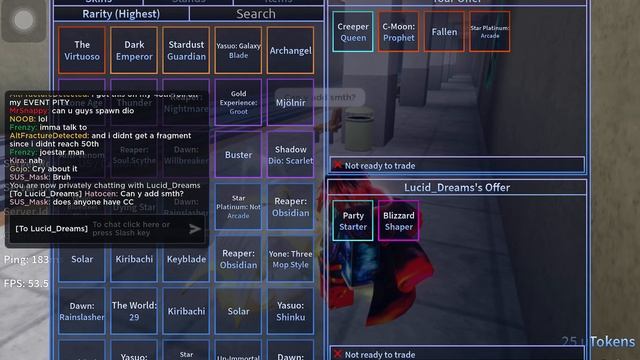The height and width of the screenshot is (360, 640).
Task: Inspect Party Starter in Lucid_Dreams's offer
Action: tap(353, 221)
